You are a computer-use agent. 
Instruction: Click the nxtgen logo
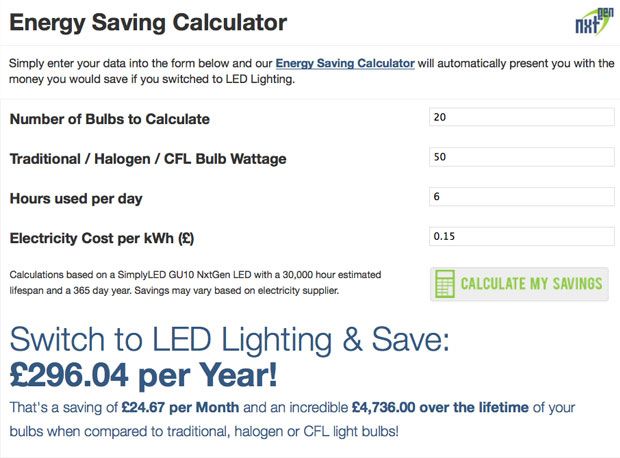coord(594,21)
